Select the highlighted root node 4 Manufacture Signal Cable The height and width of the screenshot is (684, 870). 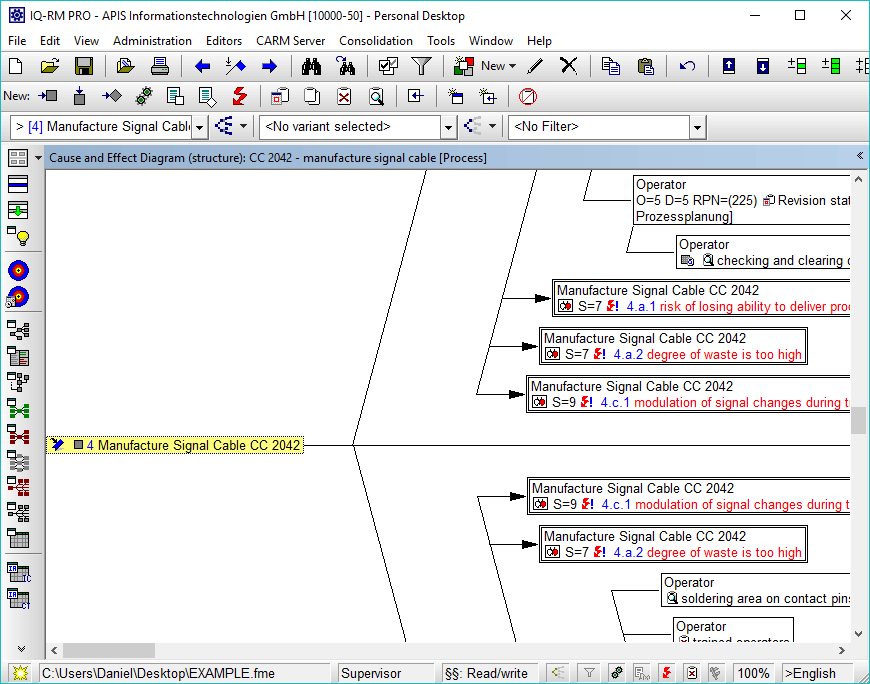(175, 445)
